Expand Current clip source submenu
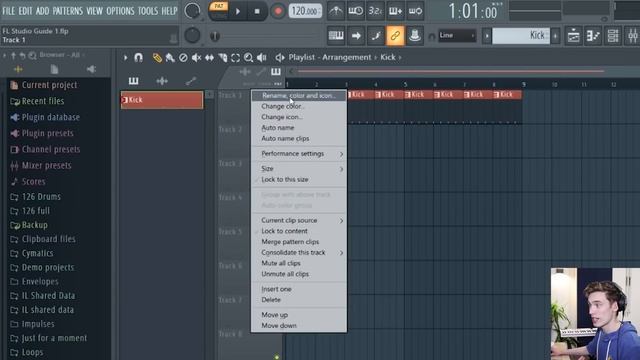 [299, 220]
